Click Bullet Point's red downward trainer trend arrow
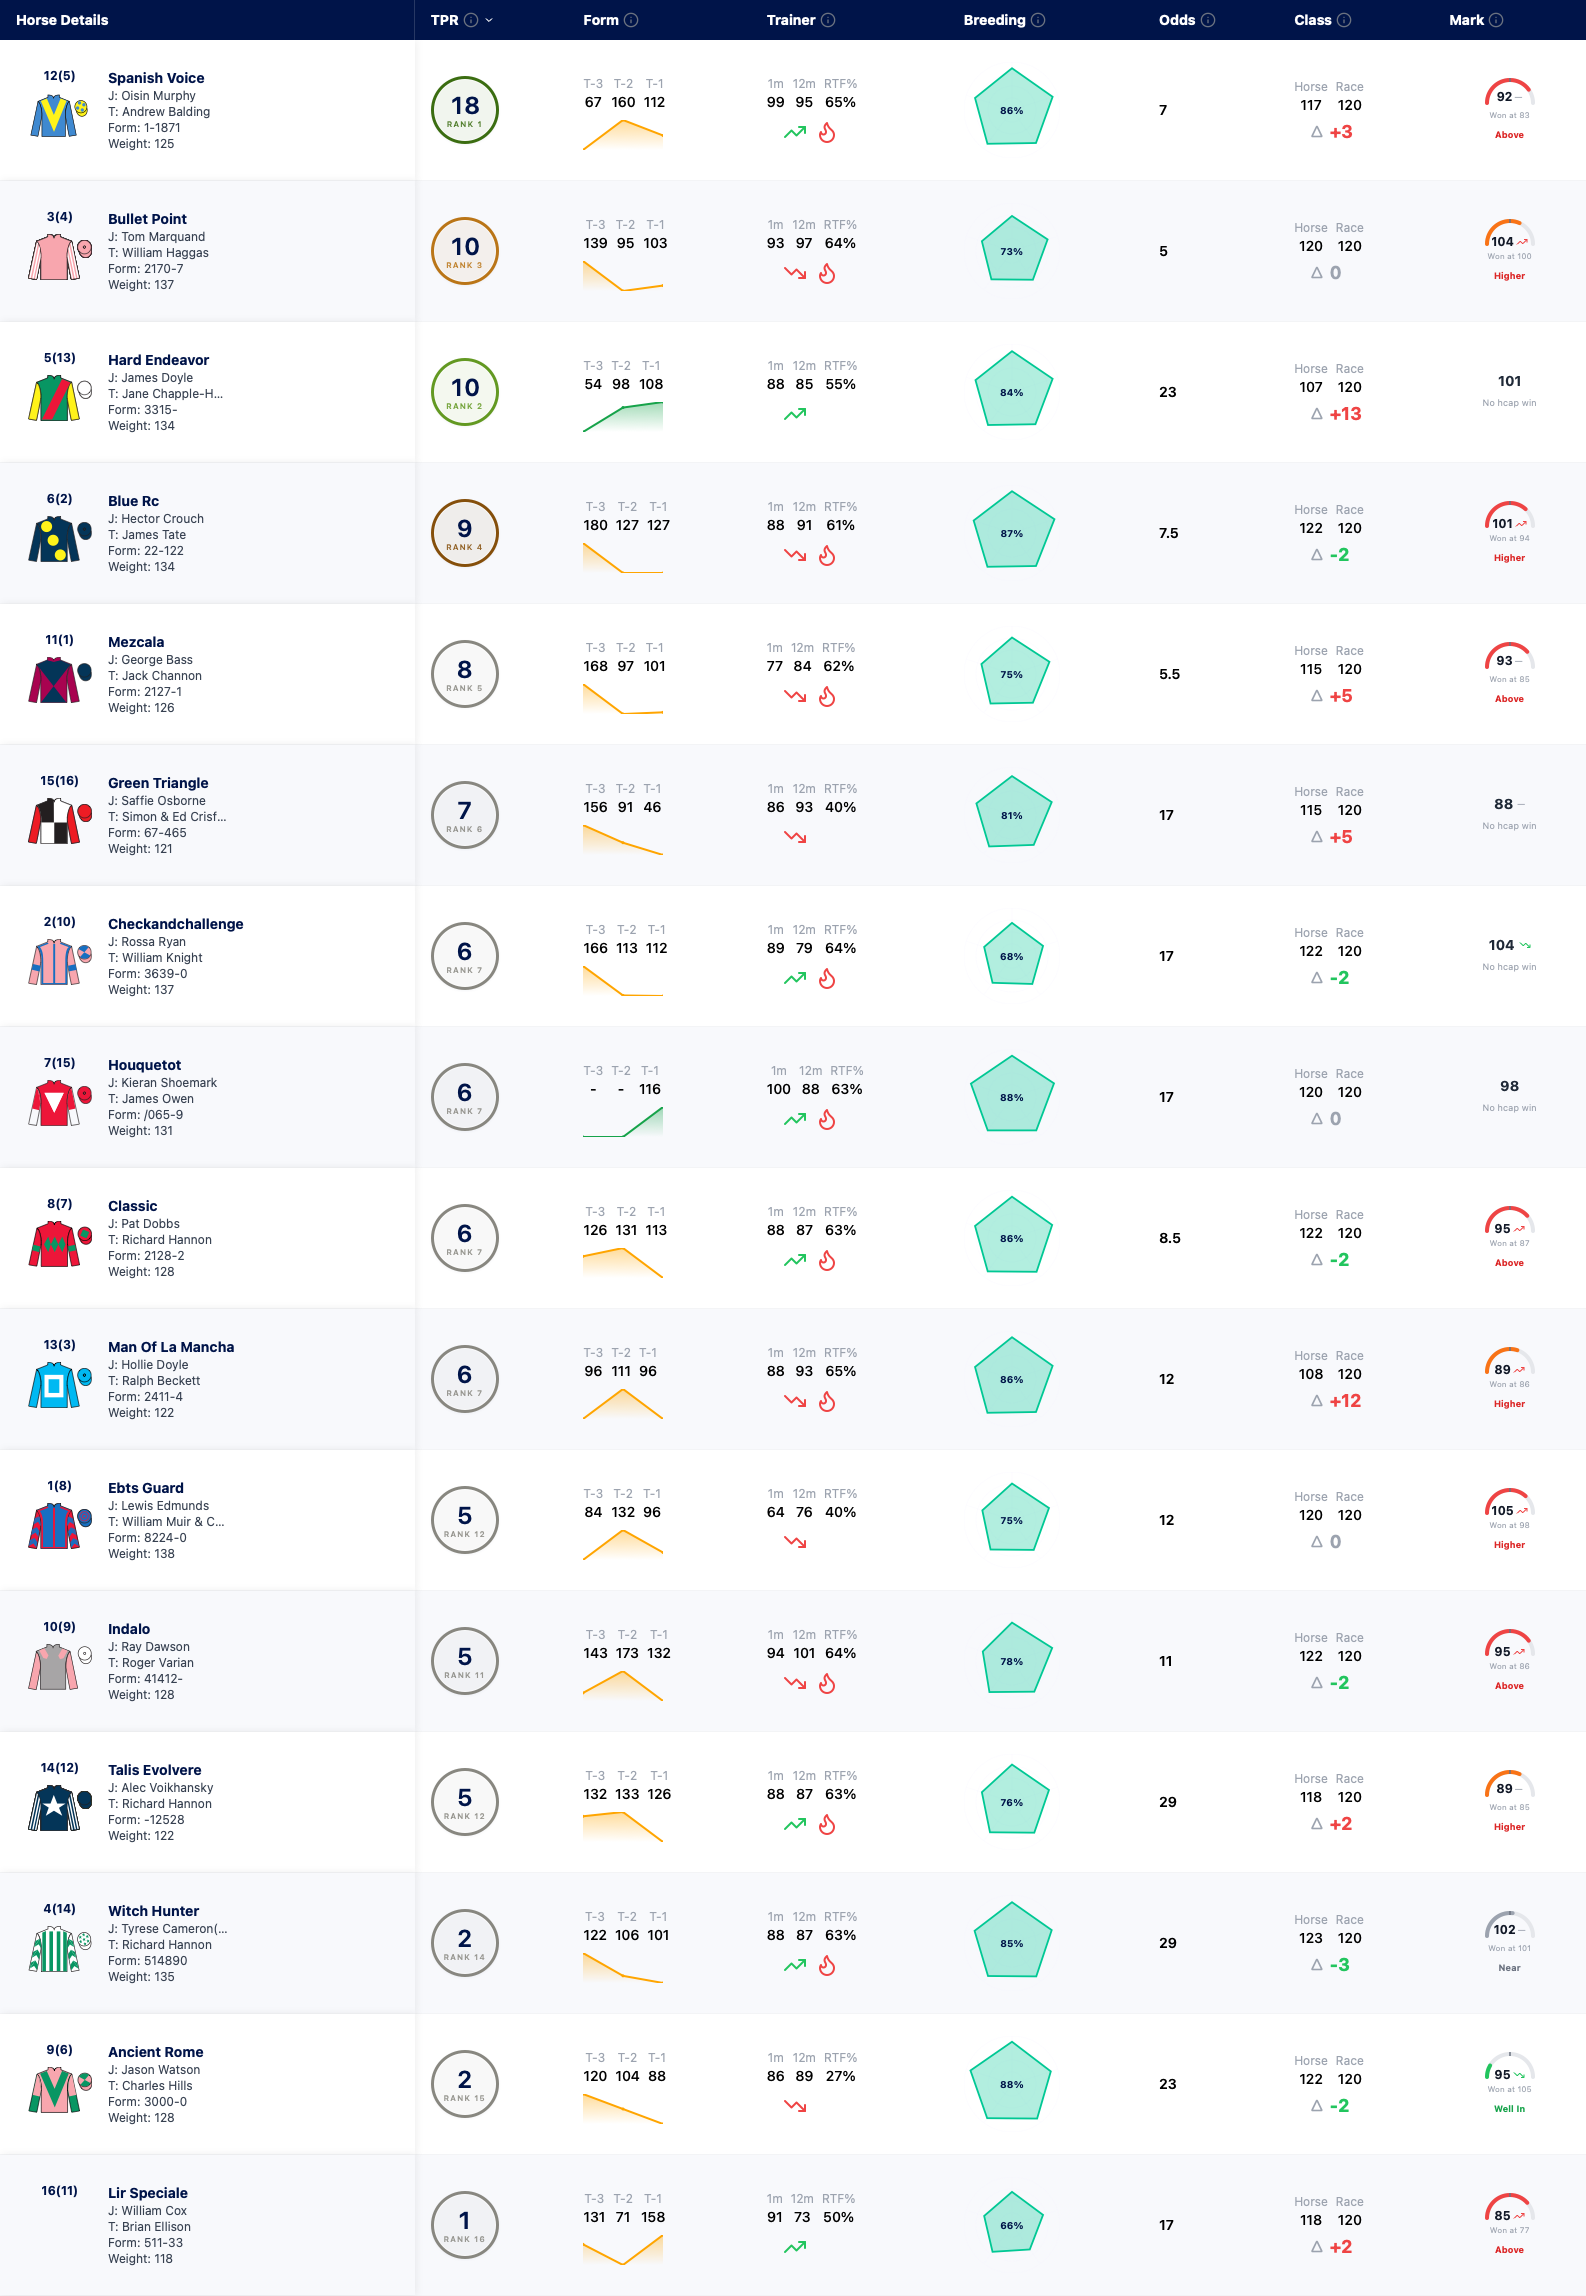 (x=795, y=273)
